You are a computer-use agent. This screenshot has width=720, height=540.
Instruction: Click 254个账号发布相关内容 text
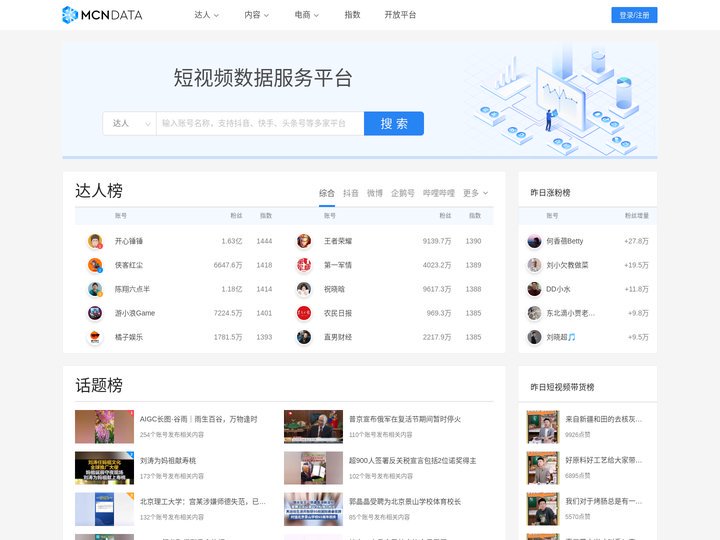pos(172,434)
